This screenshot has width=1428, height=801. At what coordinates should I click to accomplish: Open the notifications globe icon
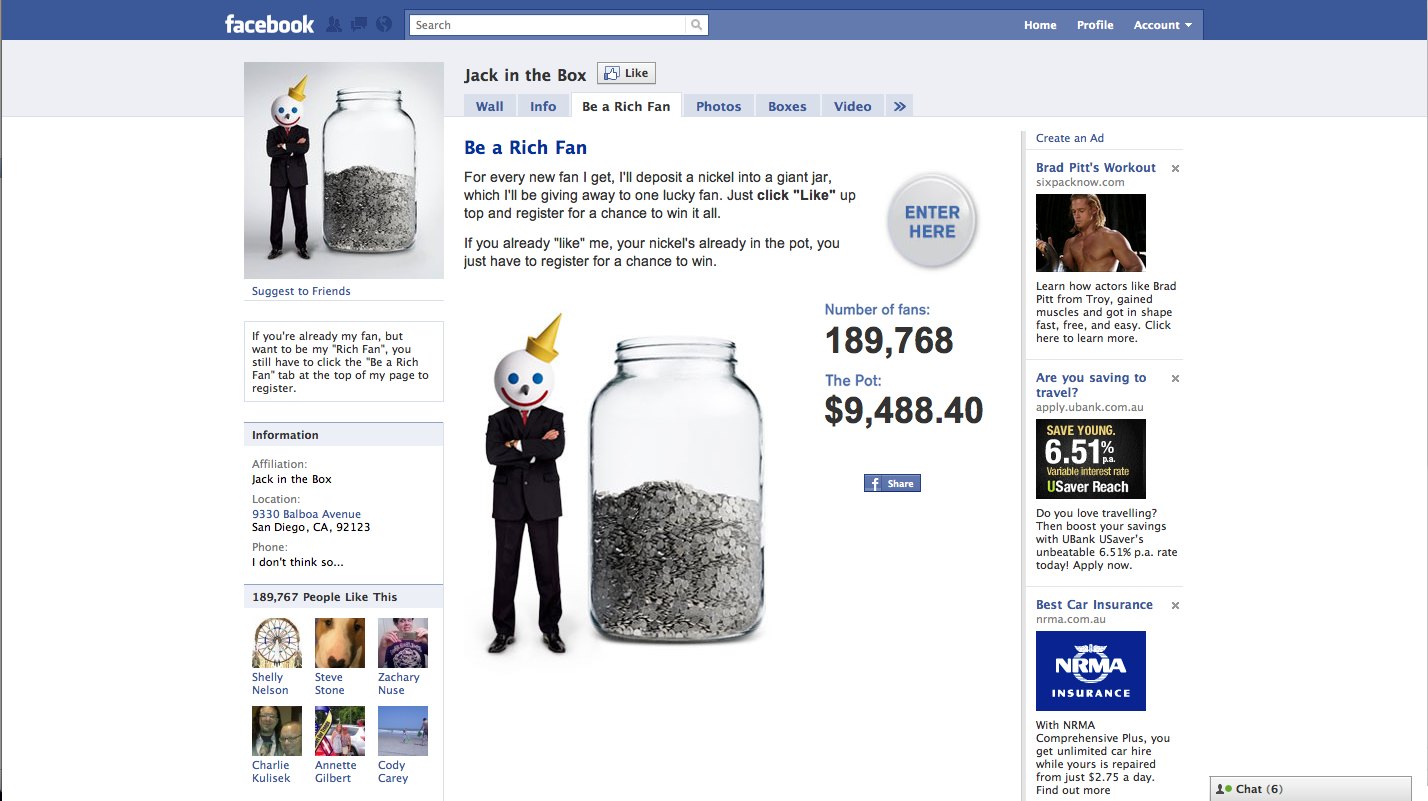tap(384, 25)
